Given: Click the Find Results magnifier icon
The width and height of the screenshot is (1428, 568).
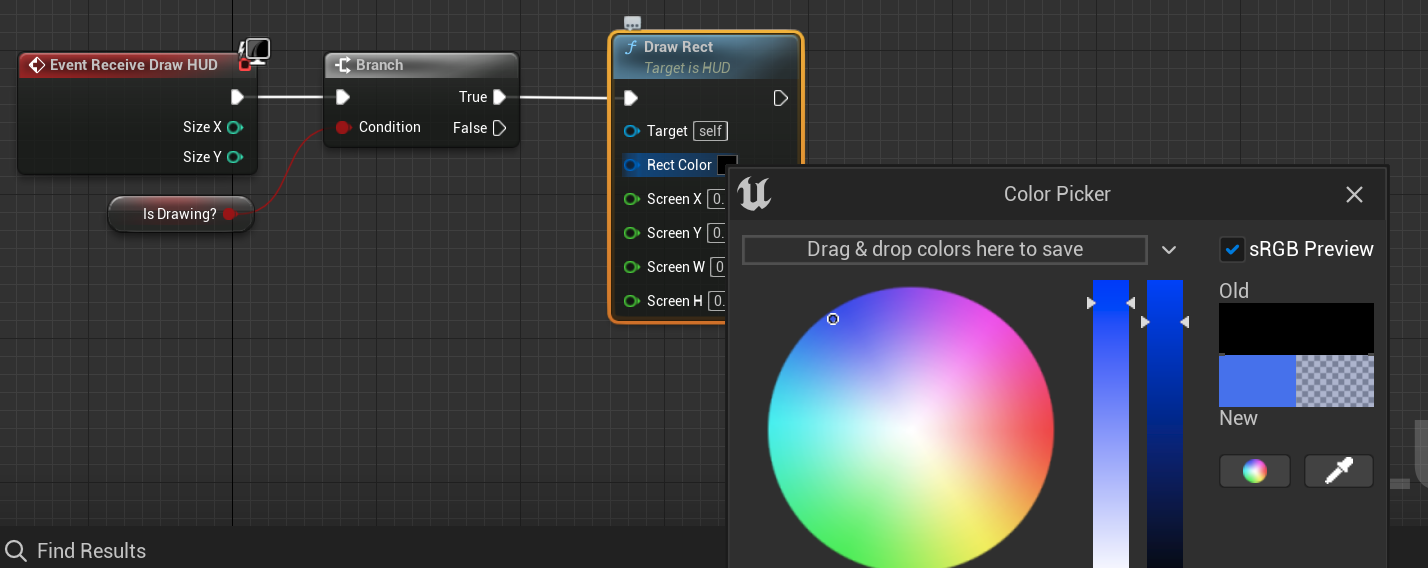Looking at the screenshot, I should pyautogui.click(x=16, y=551).
